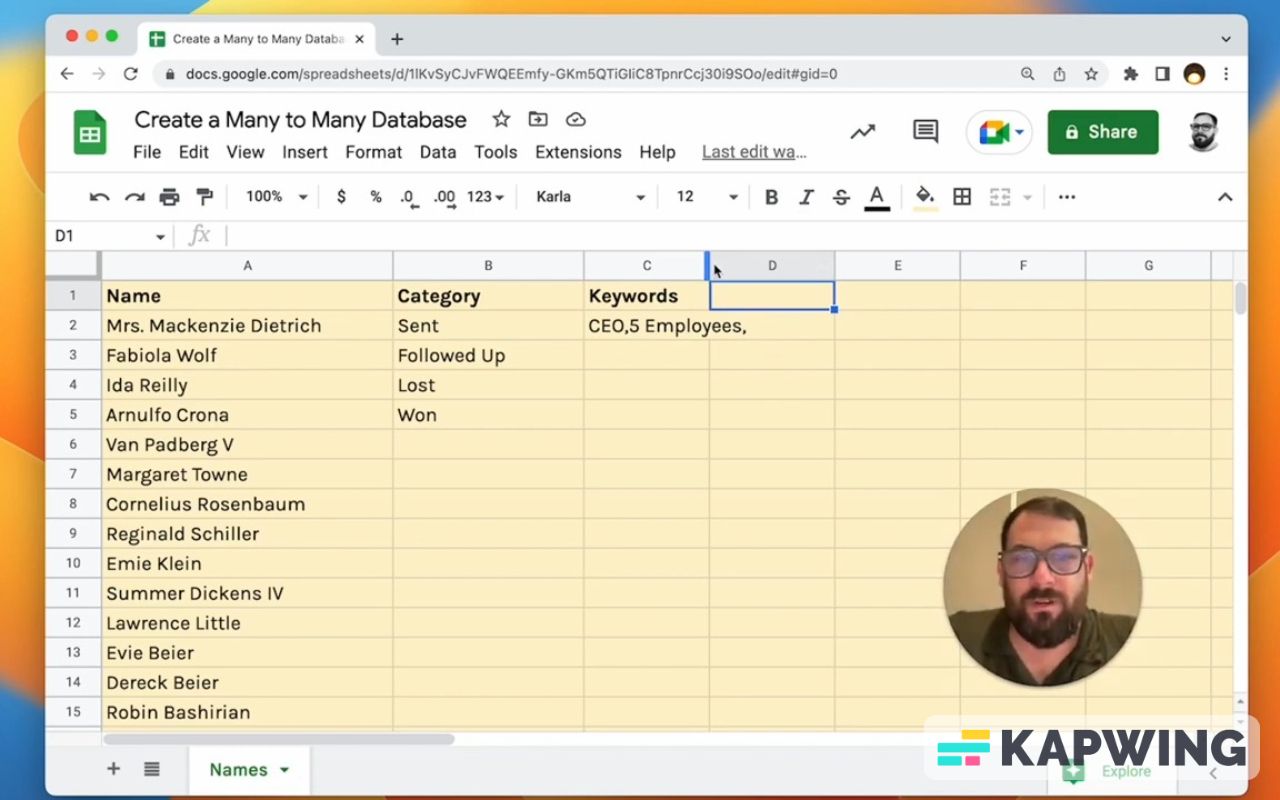This screenshot has height=800, width=1280.
Task: Open the zoom 100% dropdown
Action: pos(277,197)
